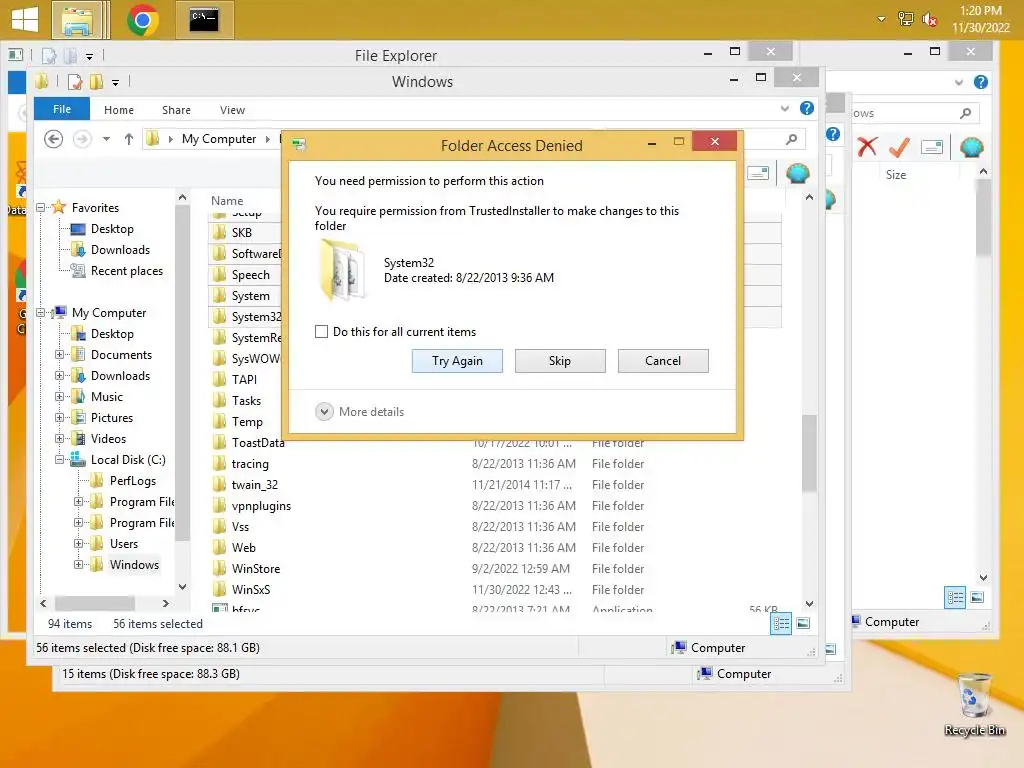Click the Forward navigation arrow
Screen dimensions: 1024x768
coord(82,139)
